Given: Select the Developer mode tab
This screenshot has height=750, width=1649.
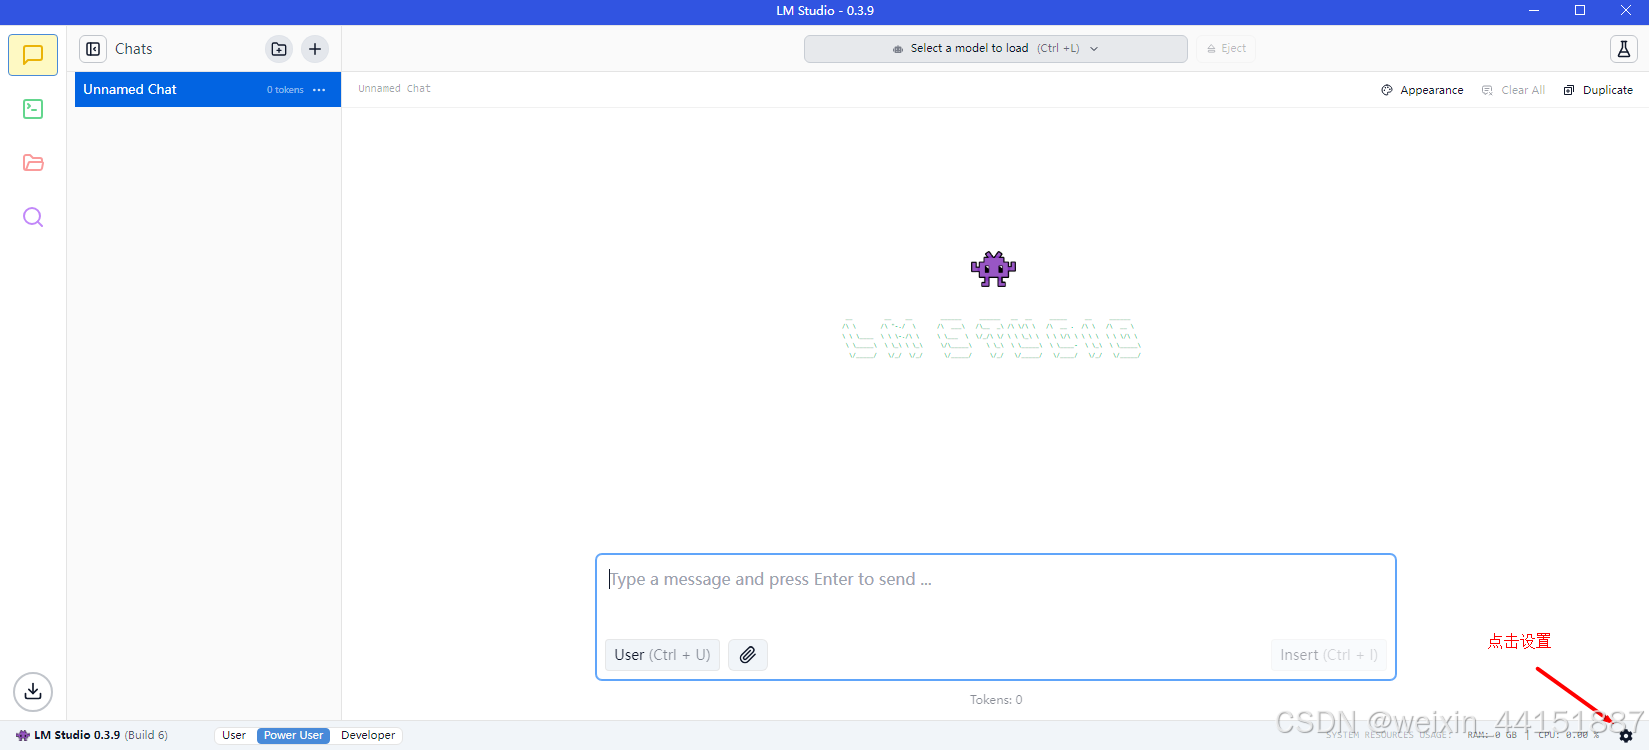Looking at the screenshot, I should (x=368, y=735).
